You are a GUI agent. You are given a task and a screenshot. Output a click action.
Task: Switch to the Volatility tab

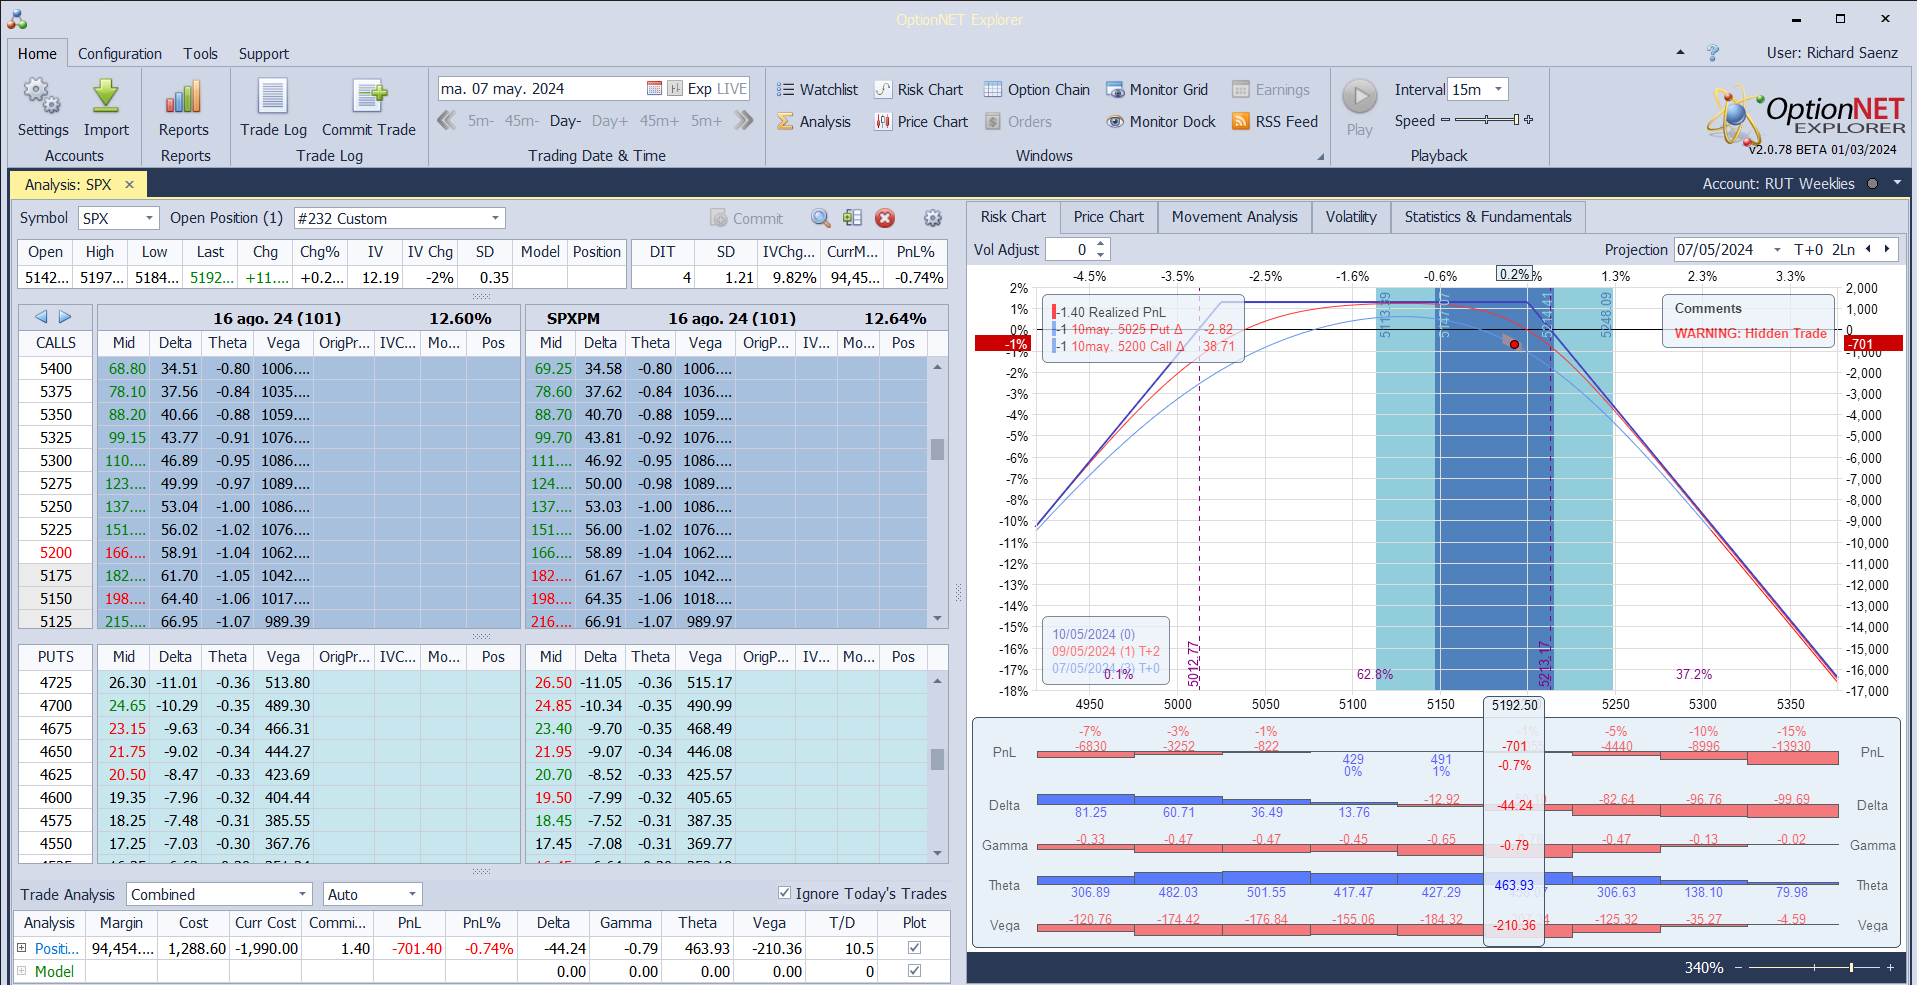tap(1350, 217)
